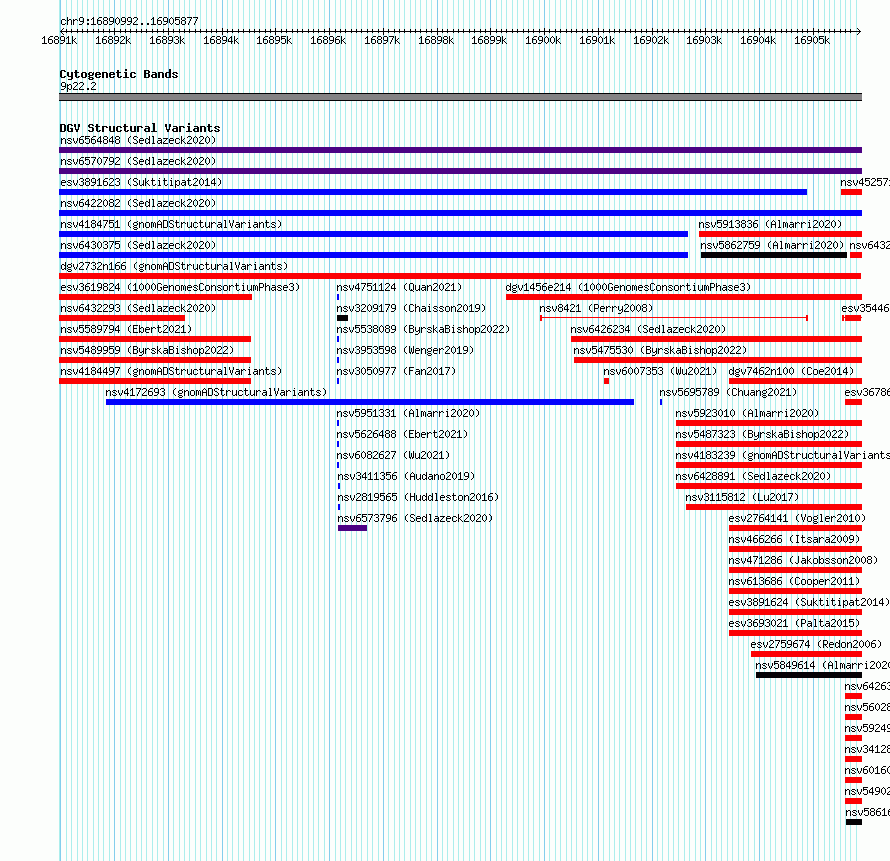Select nsv613686 (Cooper2011) label
The image size is (890, 861).
coord(795,581)
